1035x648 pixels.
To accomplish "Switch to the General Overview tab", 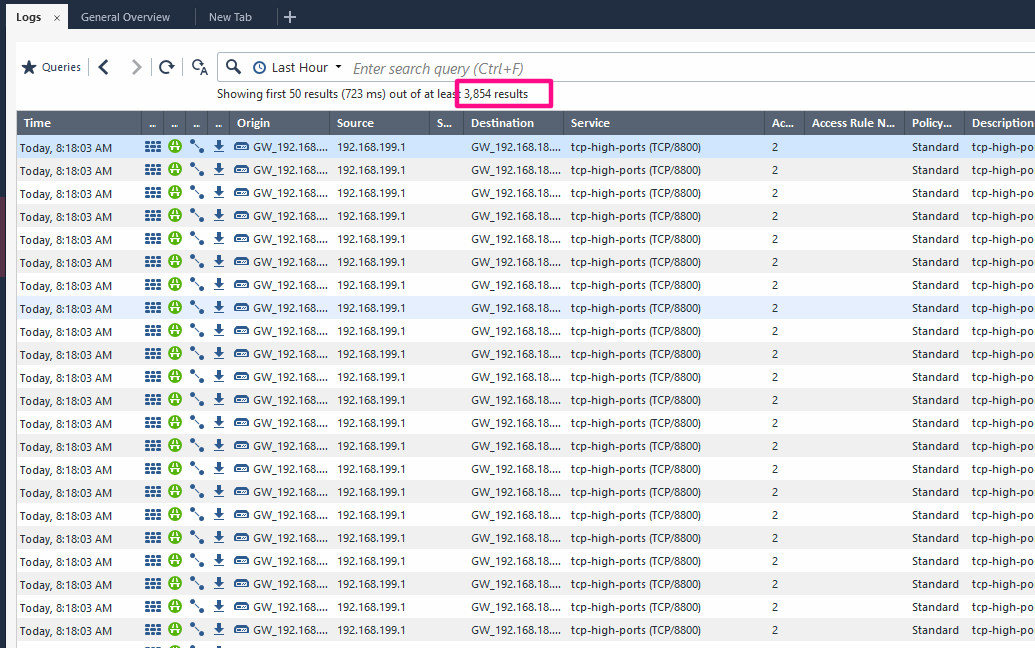I will (125, 17).
